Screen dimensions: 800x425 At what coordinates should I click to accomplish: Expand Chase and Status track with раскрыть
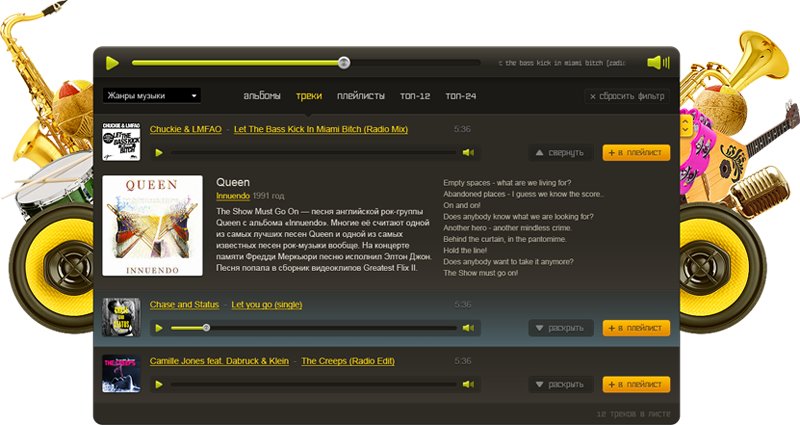coord(560,328)
